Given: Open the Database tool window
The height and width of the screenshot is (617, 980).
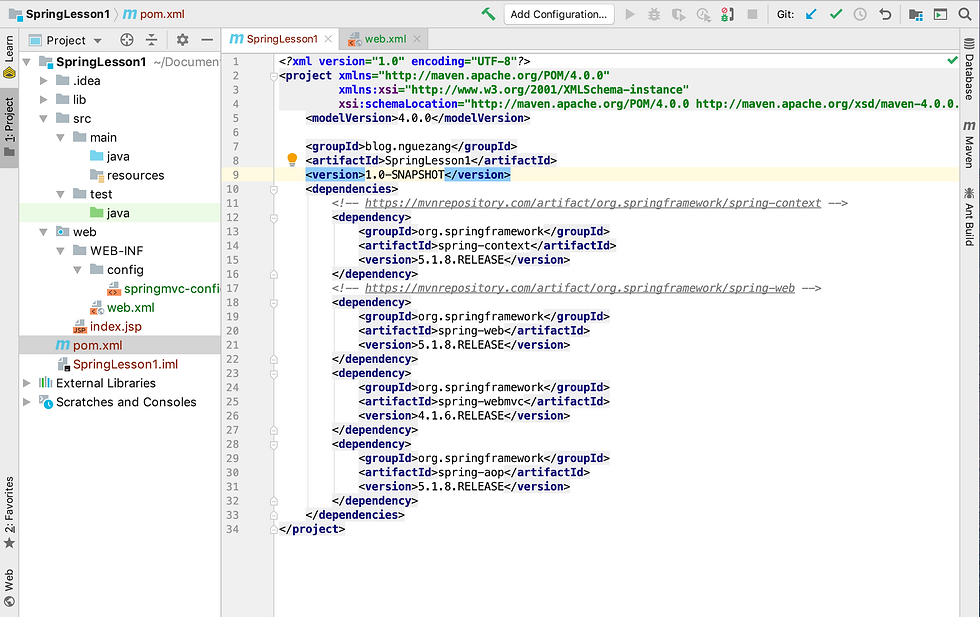Looking at the screenshot, I should coord(969,69).
